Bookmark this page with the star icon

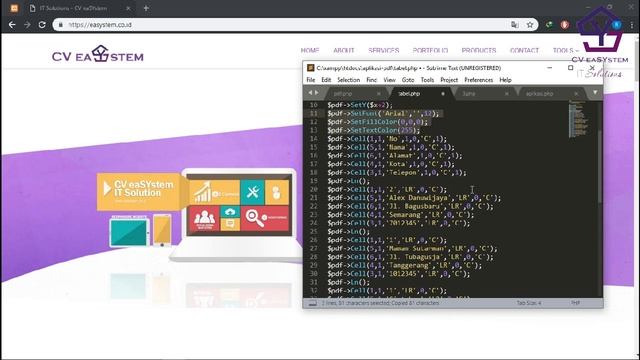(x=530, y=25)
